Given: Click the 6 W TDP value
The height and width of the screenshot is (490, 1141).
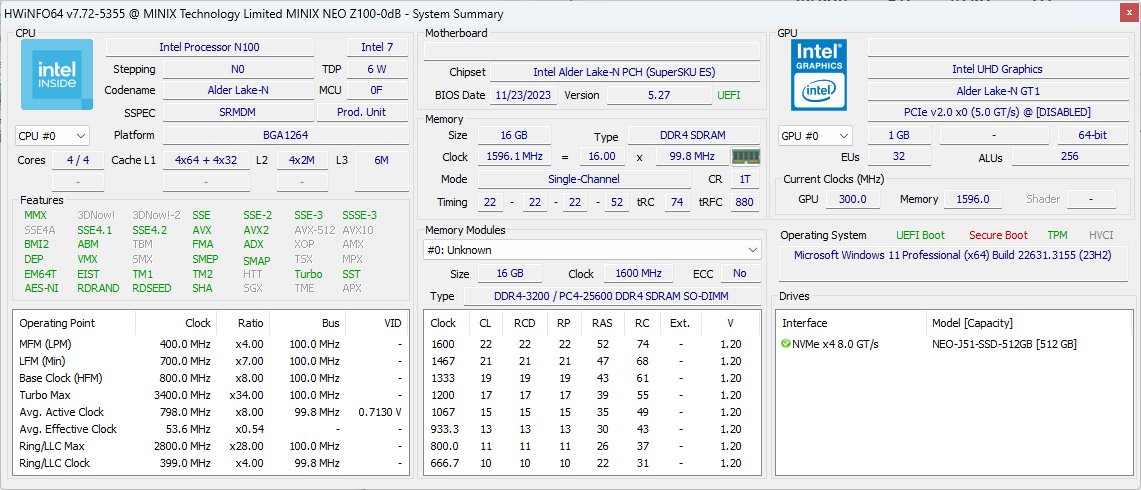Looking at the screenshot, I should (377, 69).
